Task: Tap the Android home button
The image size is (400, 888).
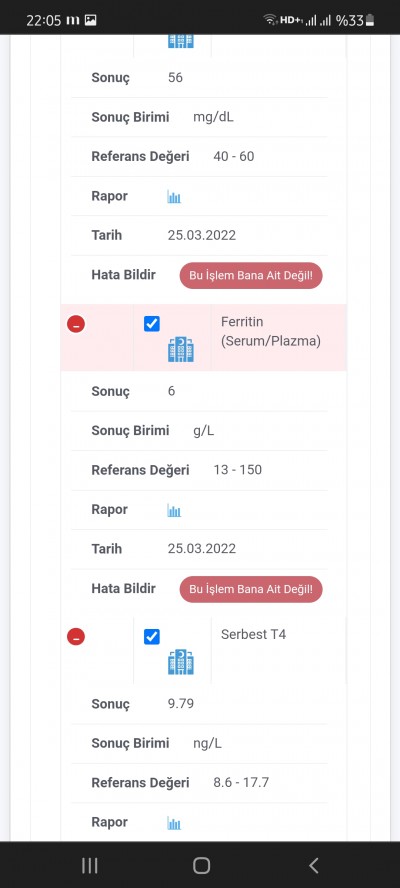Action: click(201, 865)
